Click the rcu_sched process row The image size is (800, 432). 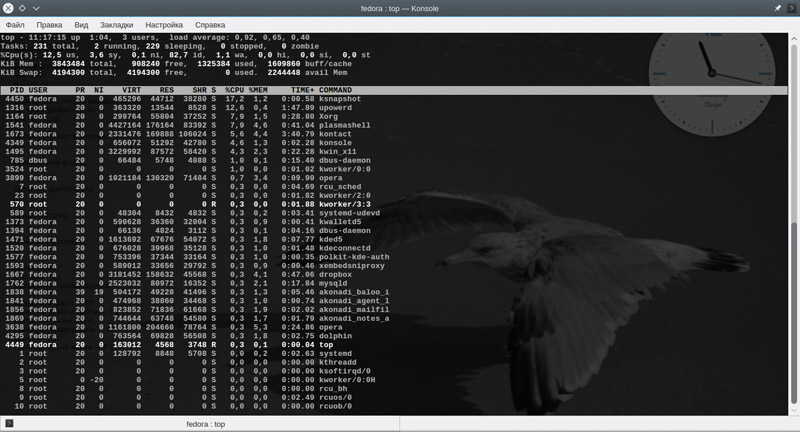(183, 187)
